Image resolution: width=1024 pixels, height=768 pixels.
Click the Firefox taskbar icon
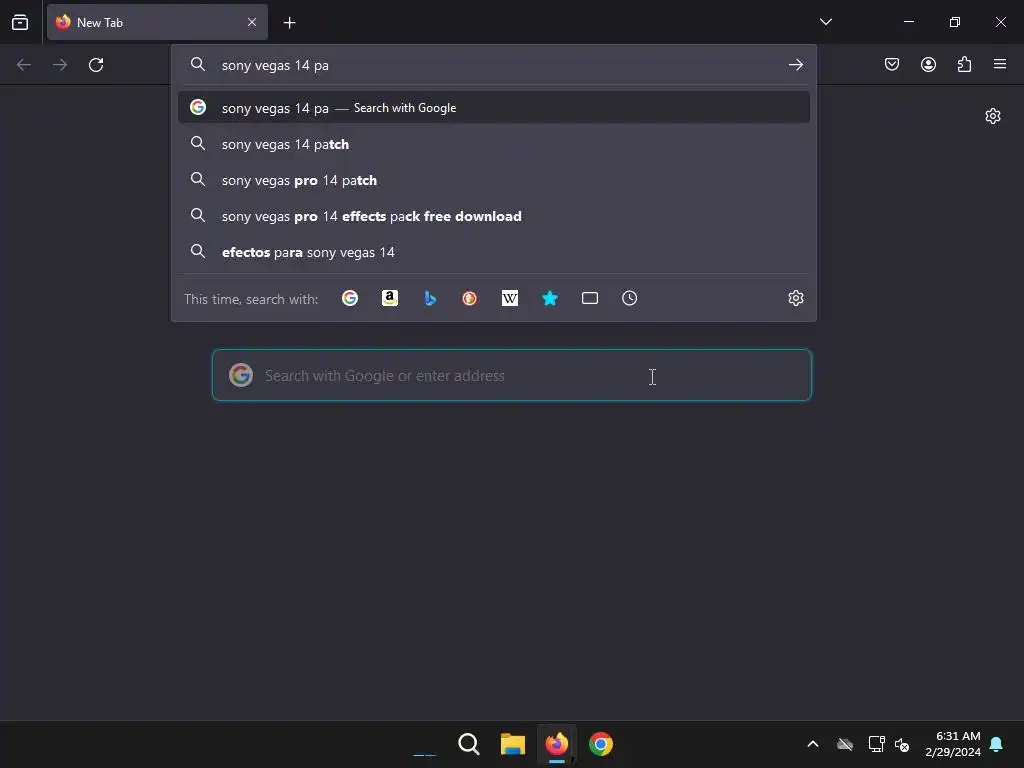click(x=556, y=744)
